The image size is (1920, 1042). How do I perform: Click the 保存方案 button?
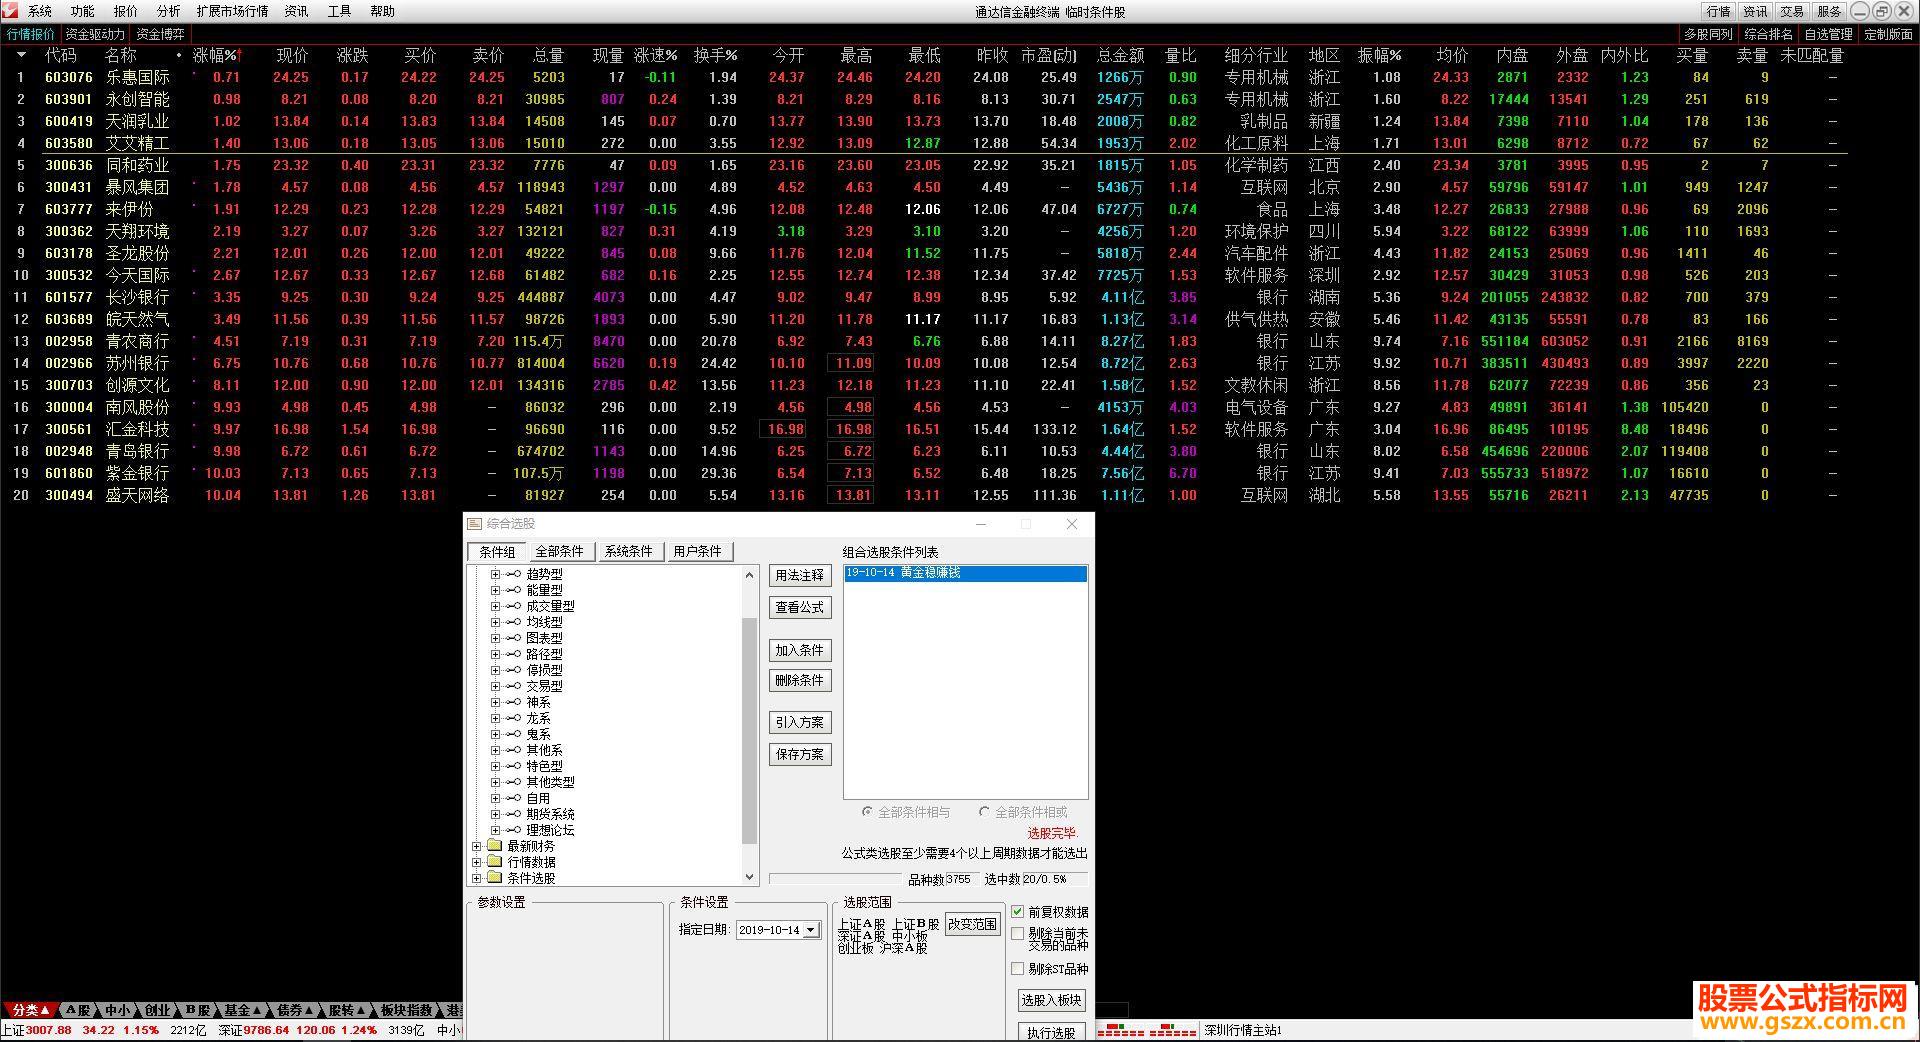(800, 754)
